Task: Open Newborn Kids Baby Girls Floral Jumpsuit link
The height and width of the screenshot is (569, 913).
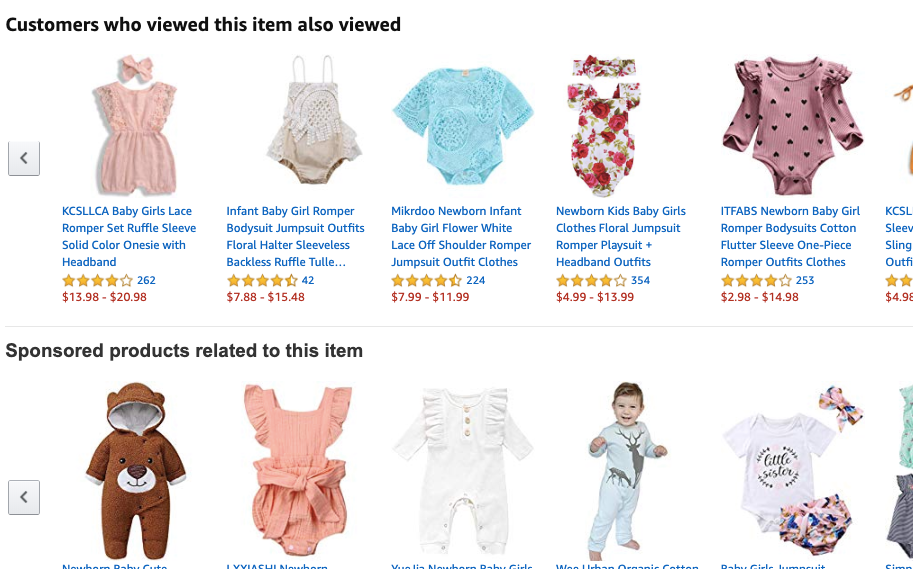Action: pyautogui.click(x=621, y=236)
